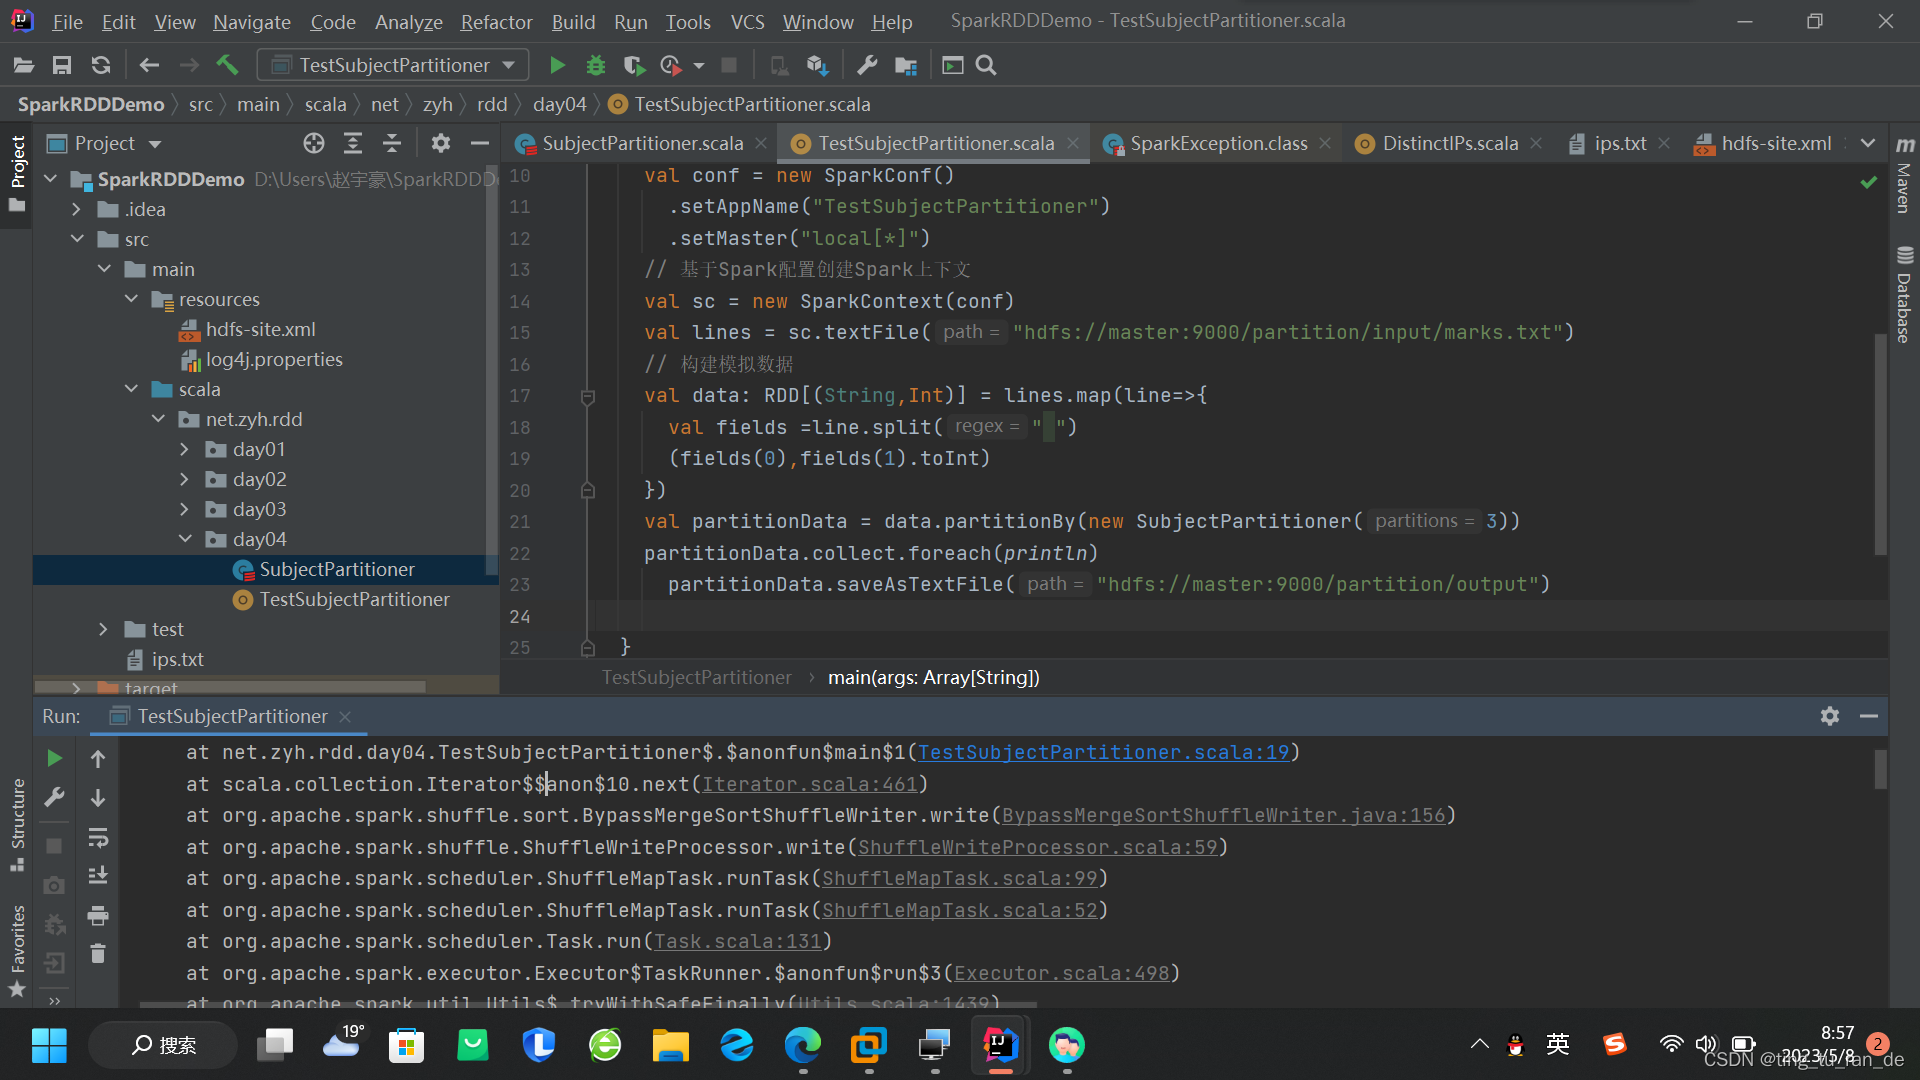1920x1080 pixels.
Task: Start the Debug bug icon
Action: tap(596, 65)
